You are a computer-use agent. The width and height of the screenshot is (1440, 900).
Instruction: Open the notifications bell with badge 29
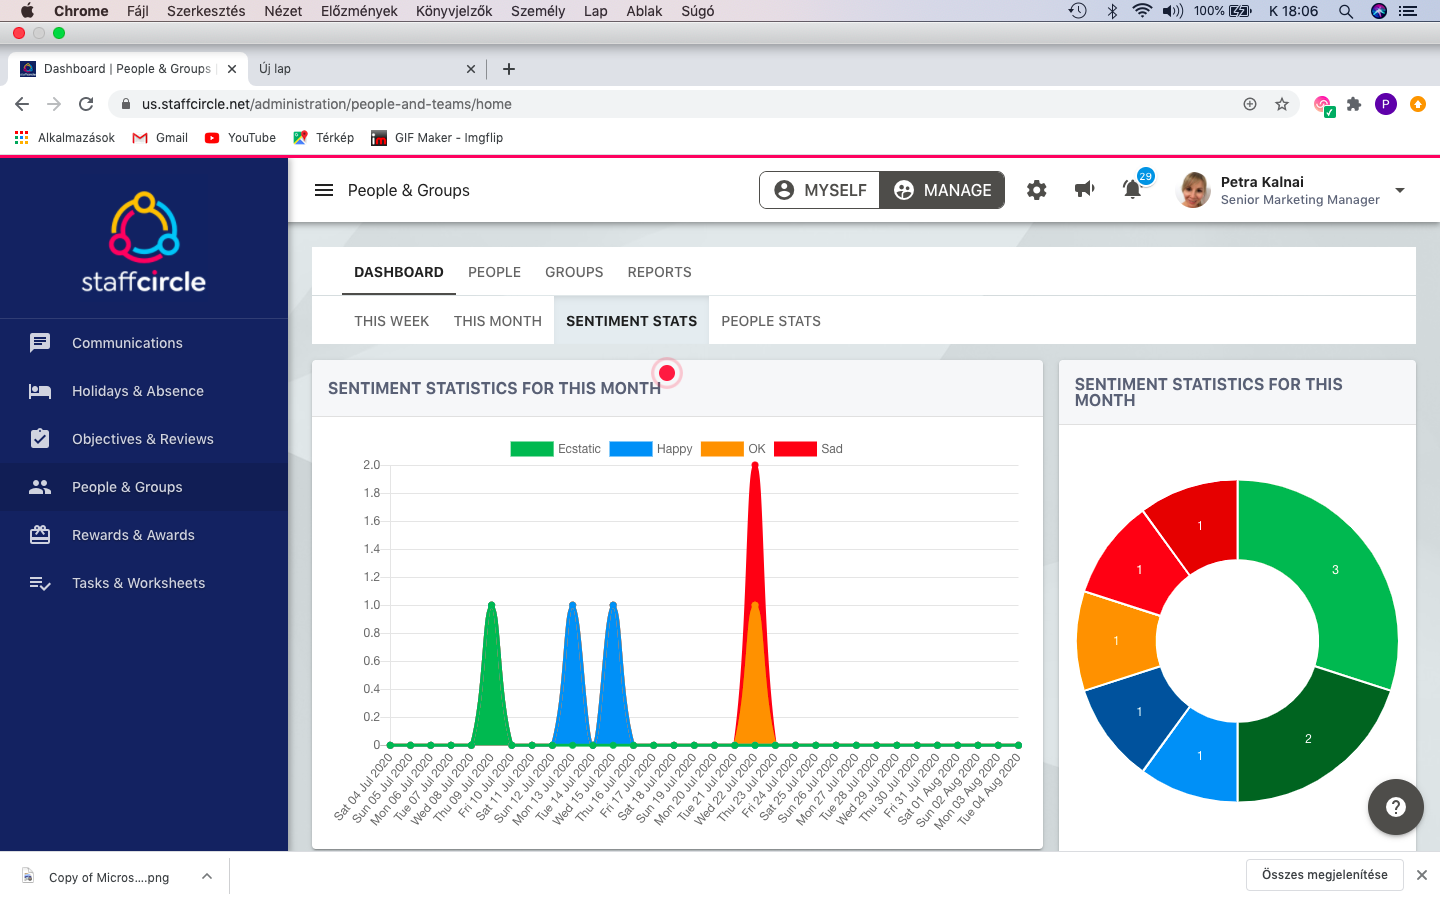(x=1134, y=187)
